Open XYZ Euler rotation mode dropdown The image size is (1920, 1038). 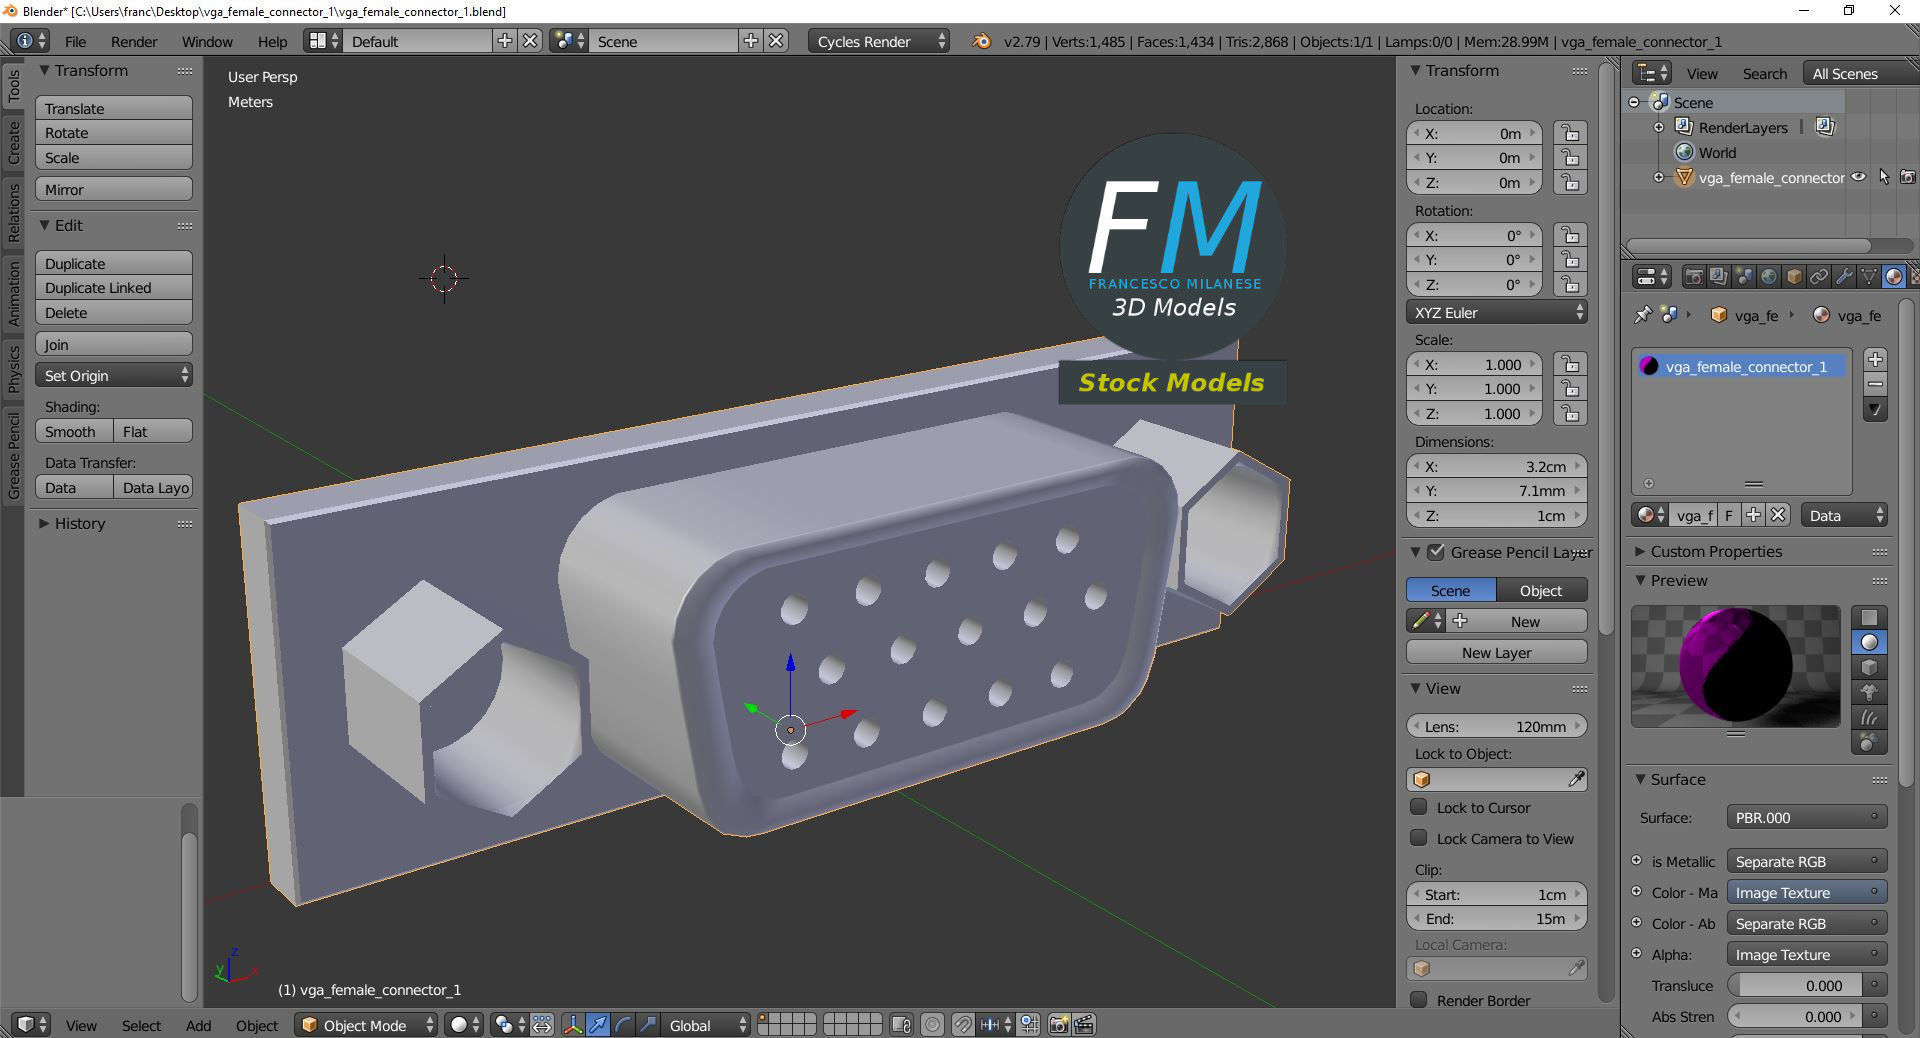1497,313
